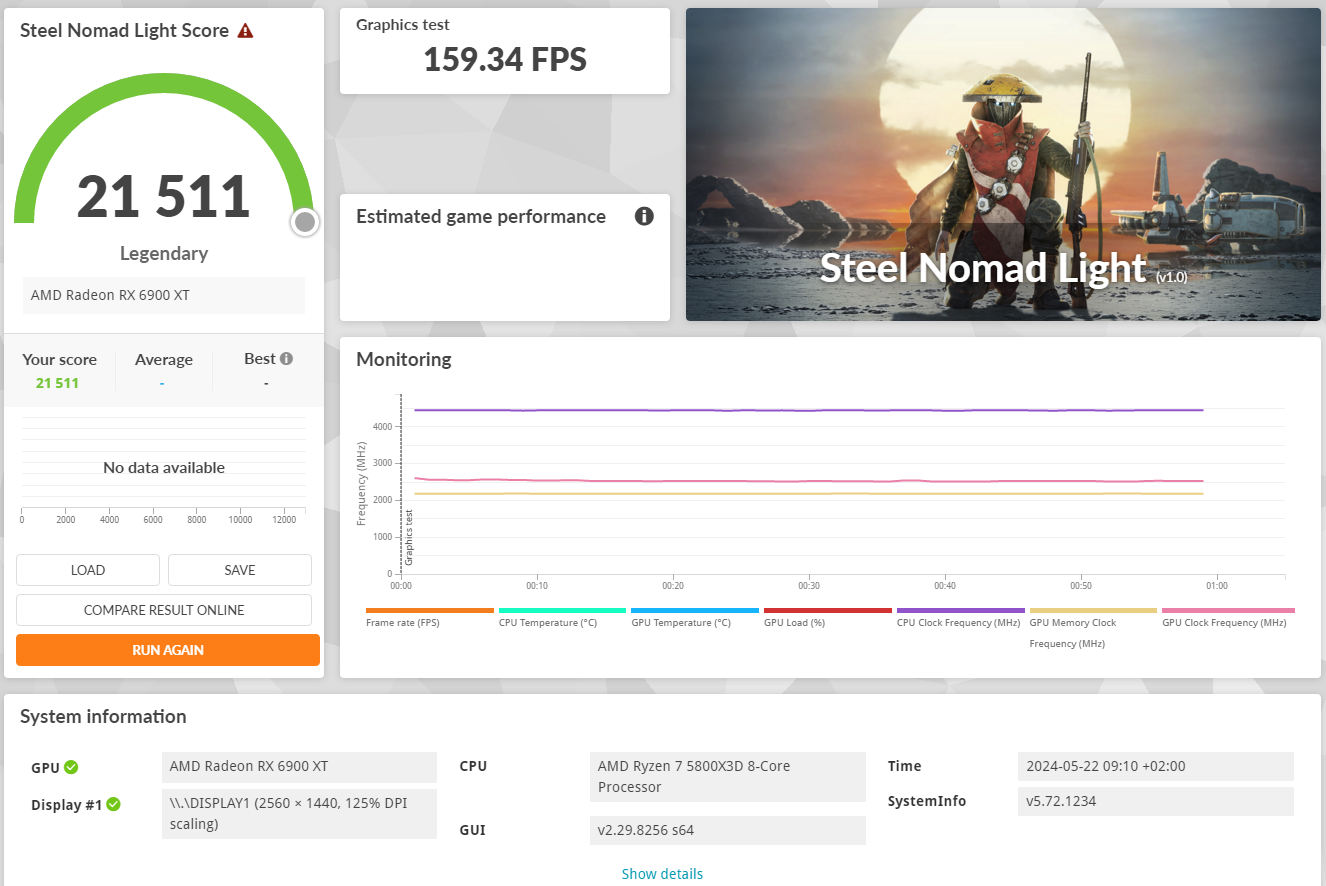Viewport: 1326px width, 886px height.
Task: Click the No data available chart text
Action: click(164, 468)
